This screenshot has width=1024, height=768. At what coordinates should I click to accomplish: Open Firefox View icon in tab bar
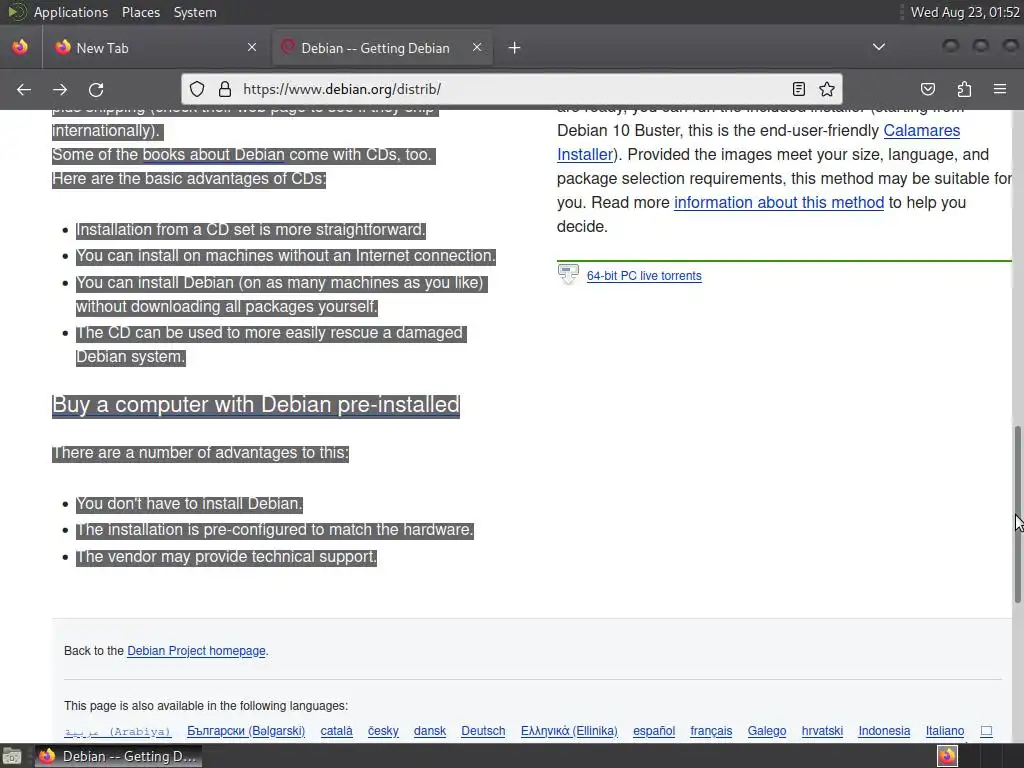pyautogui.click(x=20, y=47)
